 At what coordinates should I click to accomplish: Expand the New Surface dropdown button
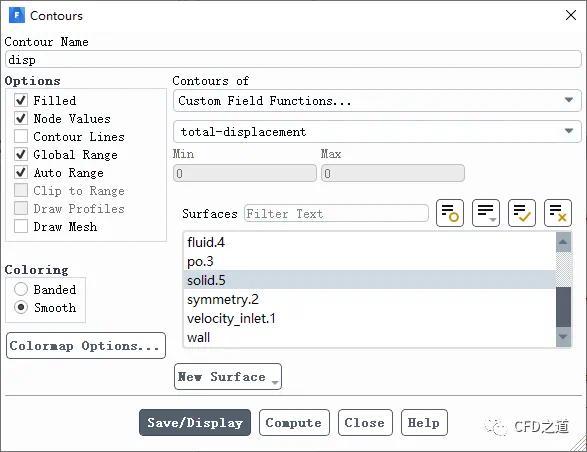(x=228, y=376)
